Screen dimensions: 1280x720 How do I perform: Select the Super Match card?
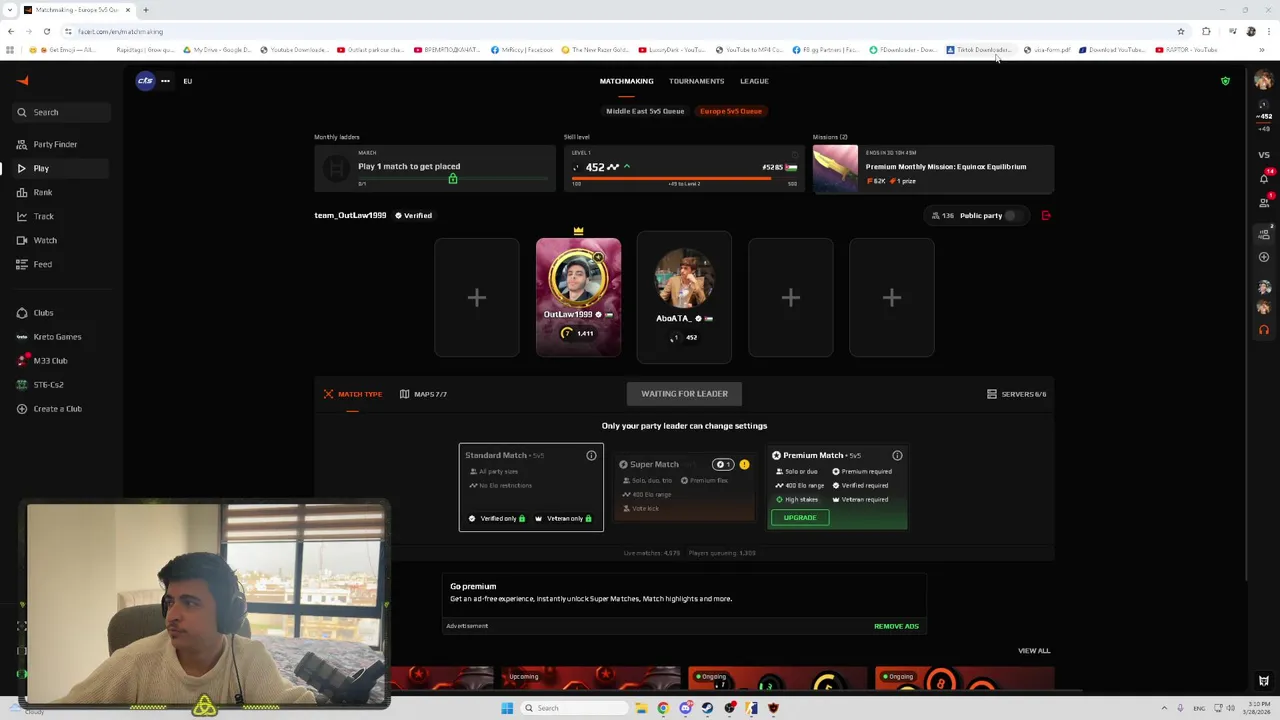684,487
